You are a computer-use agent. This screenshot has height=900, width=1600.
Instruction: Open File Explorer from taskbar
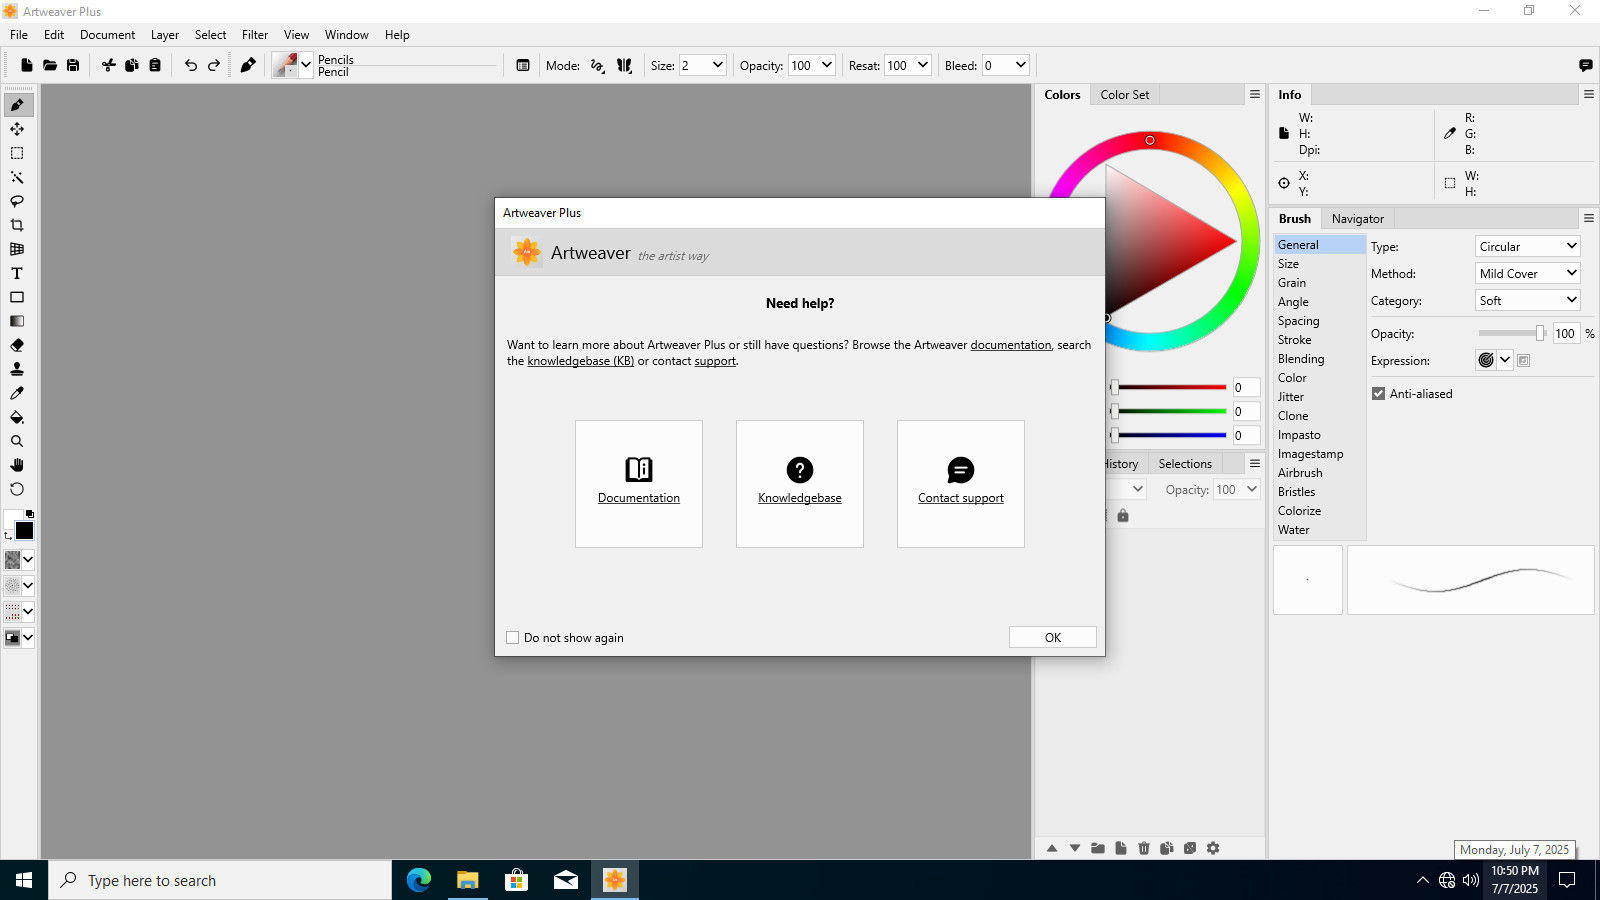tap(467, 880)
